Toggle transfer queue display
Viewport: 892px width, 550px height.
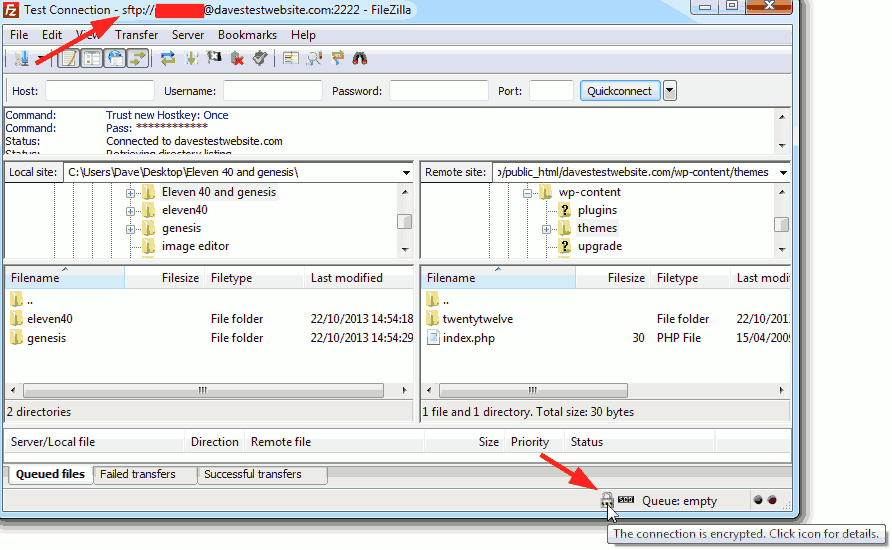[x=138, y=58]
